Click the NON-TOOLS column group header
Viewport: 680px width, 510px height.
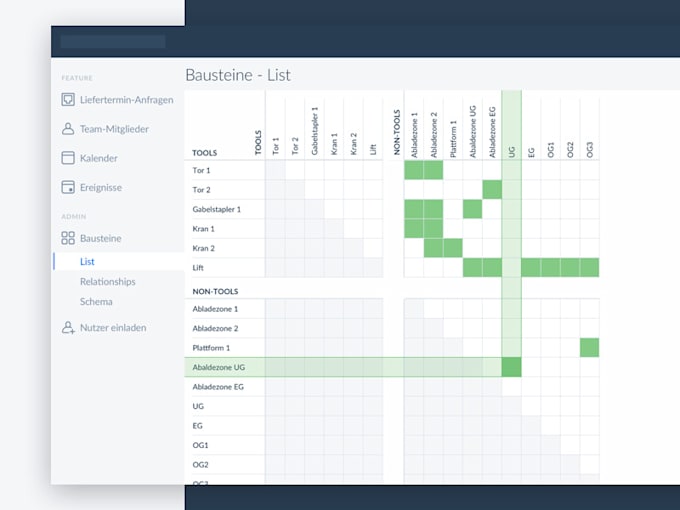point(396,133)
